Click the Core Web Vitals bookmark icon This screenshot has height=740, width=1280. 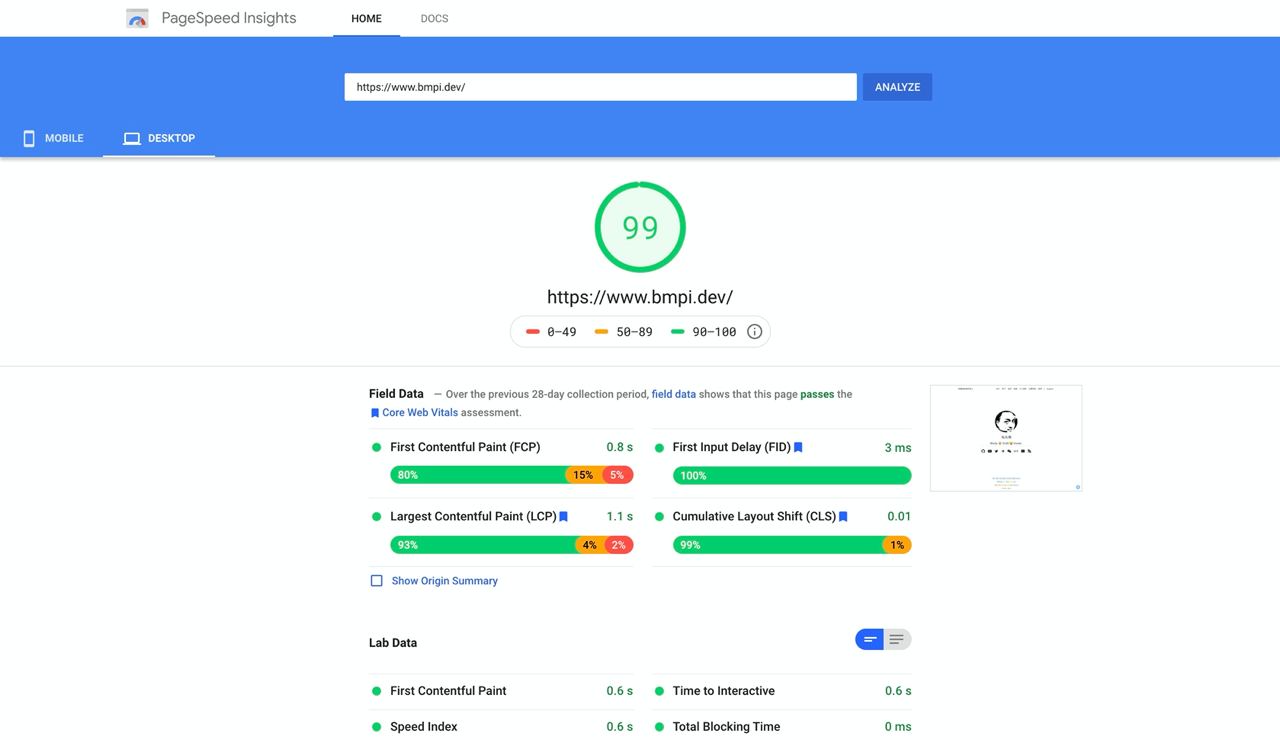click(375, 413)
